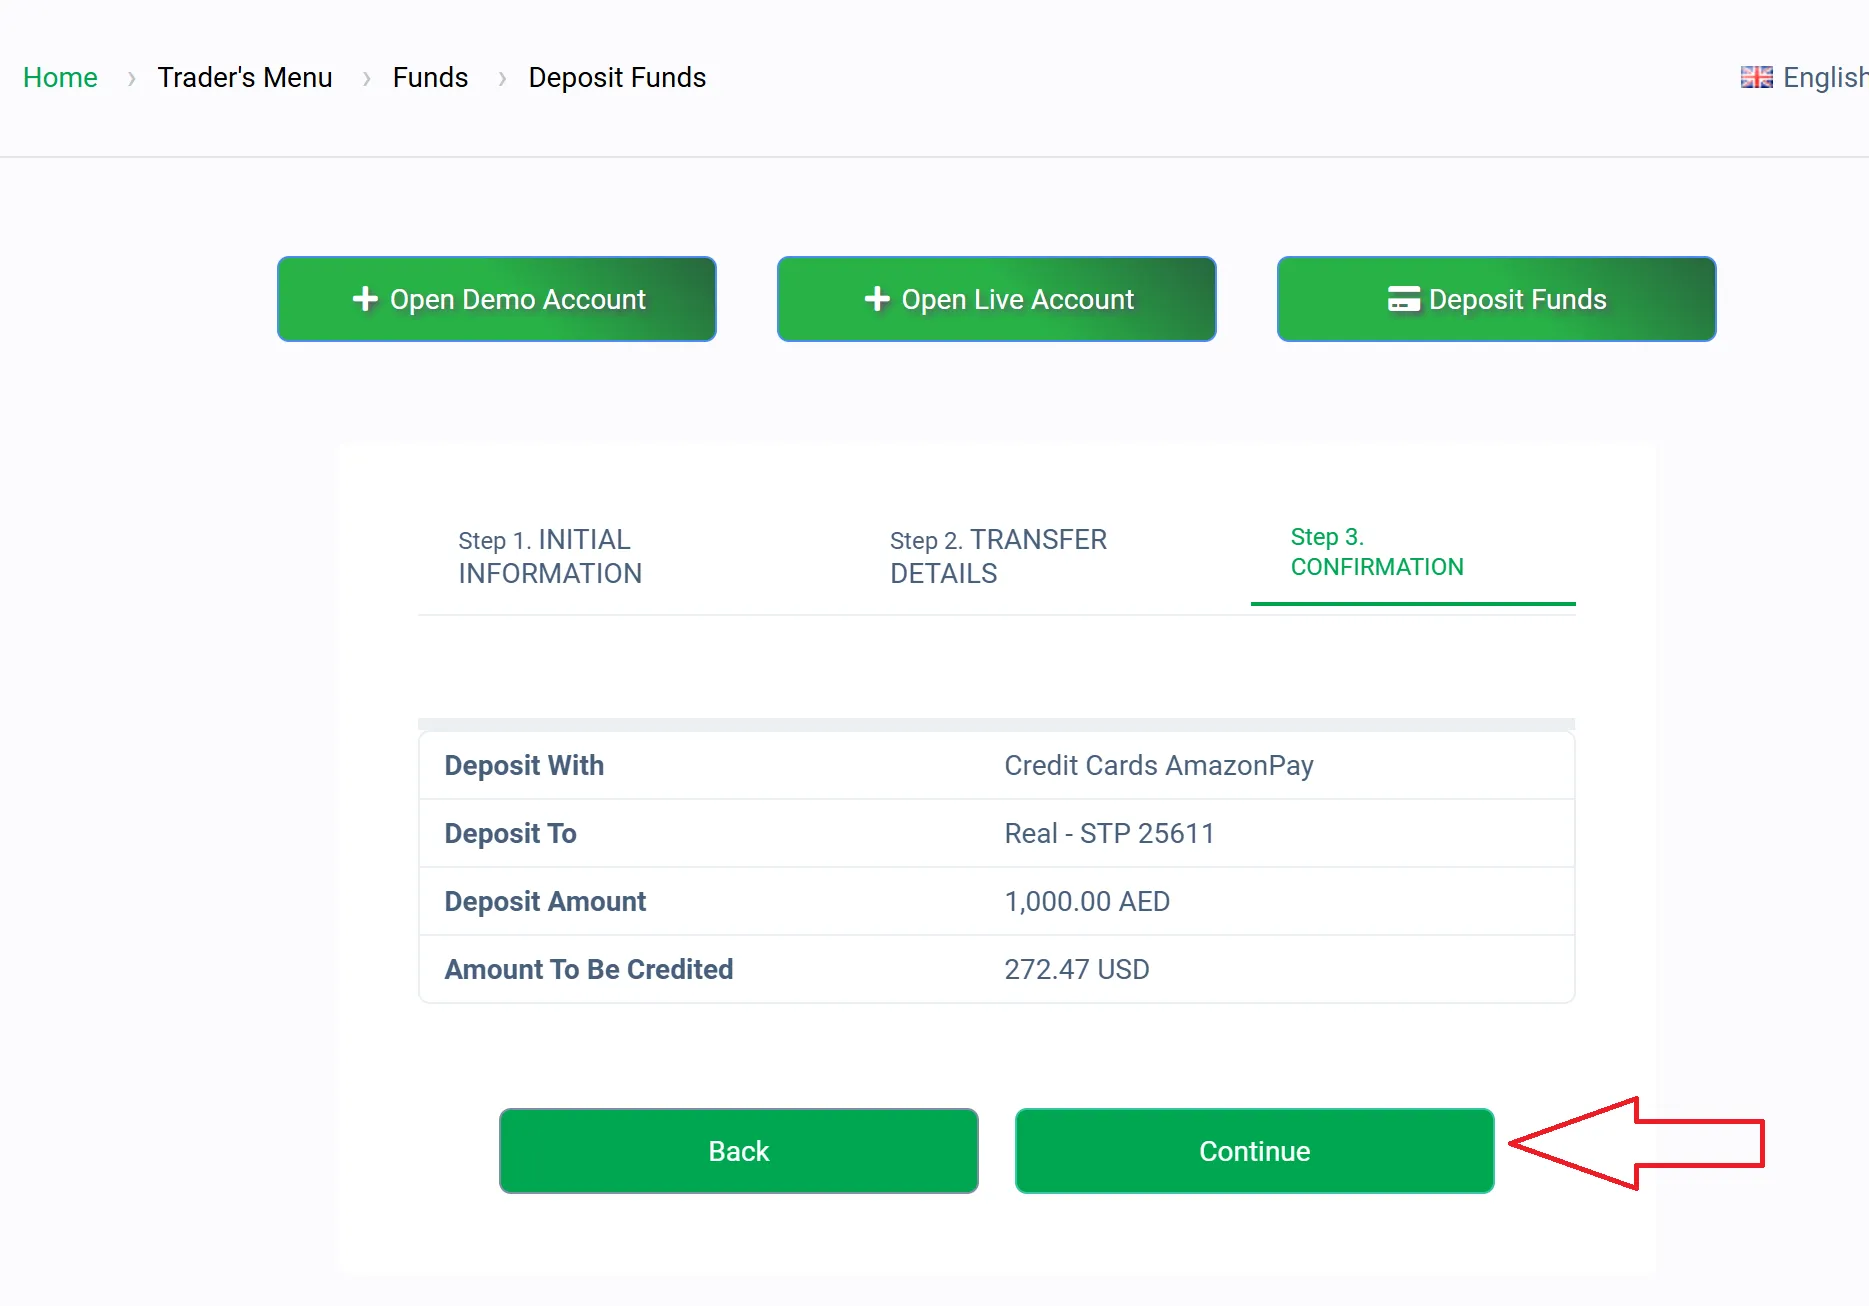1869x1306 pixels.
Task: Go to the Home breadcrumb link
Action: (x=60, y=77)
